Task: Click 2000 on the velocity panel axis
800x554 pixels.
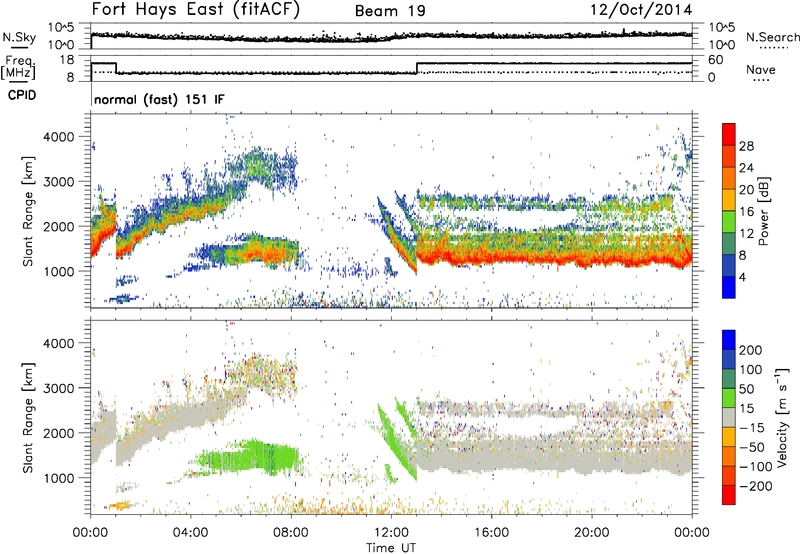Action: (x=58, y=433)
